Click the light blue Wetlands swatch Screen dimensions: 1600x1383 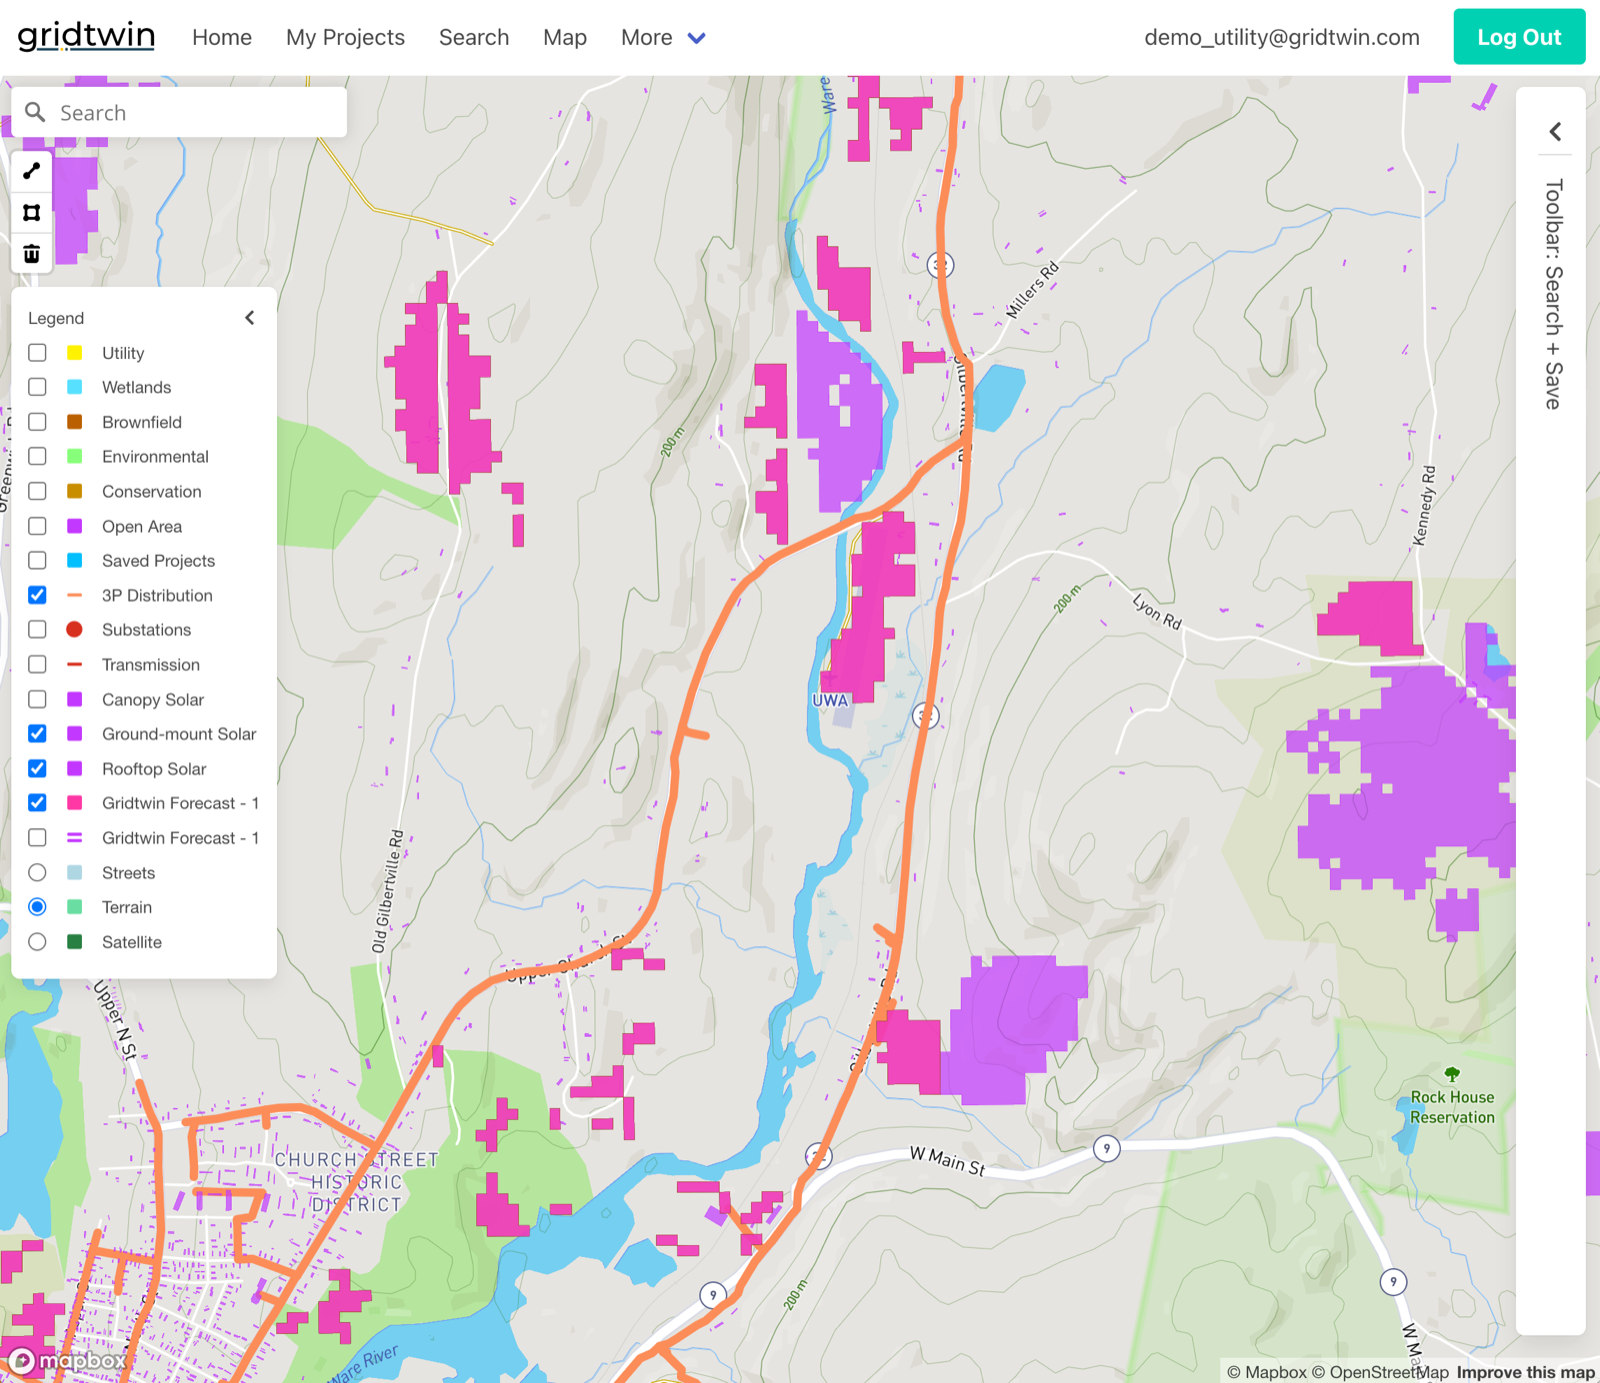point(74,387)
